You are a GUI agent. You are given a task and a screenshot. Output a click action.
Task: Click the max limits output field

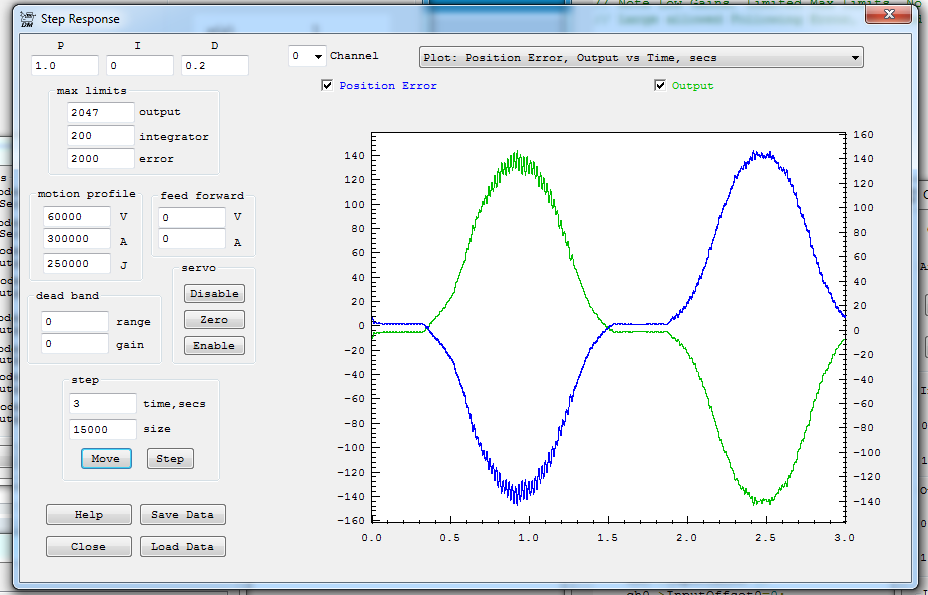click(x=100, y=113)
